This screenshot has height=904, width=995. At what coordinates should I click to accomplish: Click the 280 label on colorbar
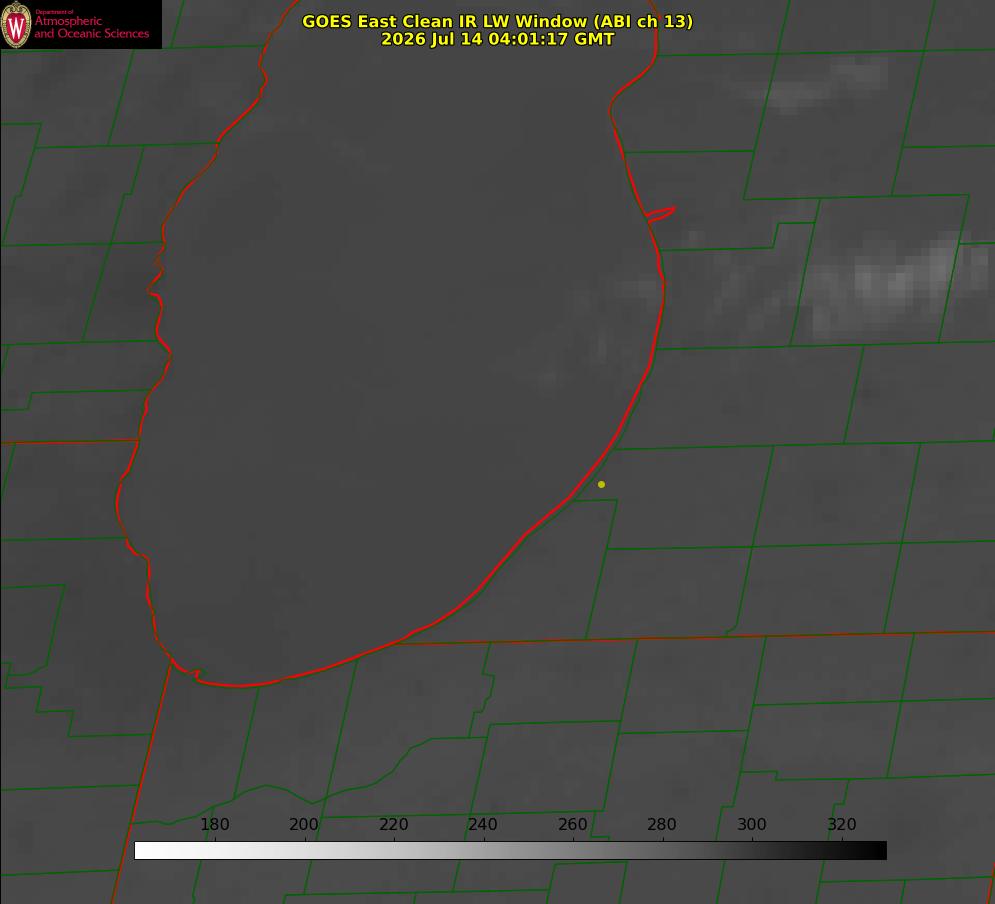(662, 824)
